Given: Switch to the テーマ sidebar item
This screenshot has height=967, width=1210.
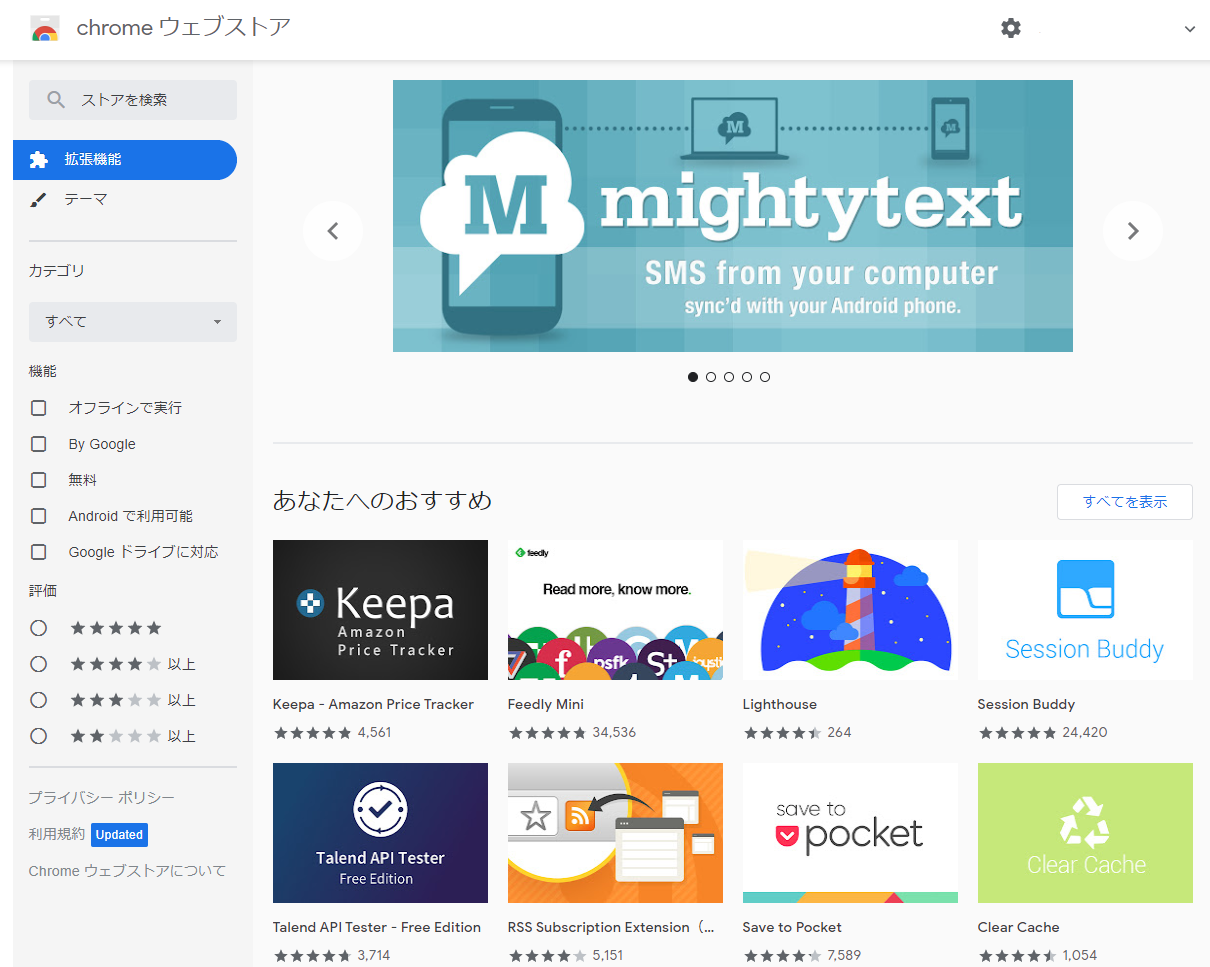Looking at the screenshot, I should [x=85, y=200].
